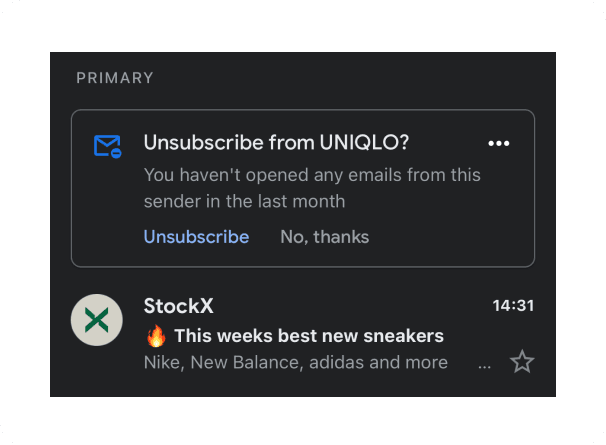This screenshot has width=606, height=445.
Task: Star the StockX email
Action: 522,362
